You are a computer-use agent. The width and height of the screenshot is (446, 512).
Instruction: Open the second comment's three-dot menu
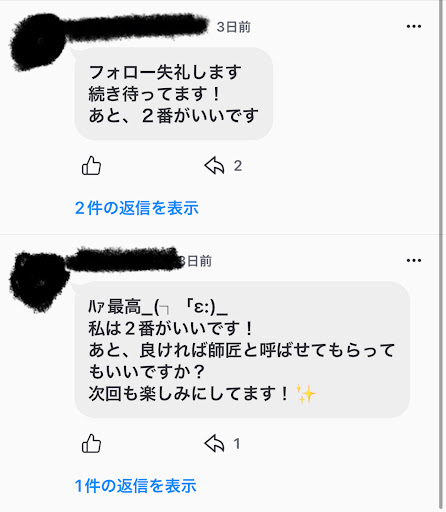tap(414, 260)
